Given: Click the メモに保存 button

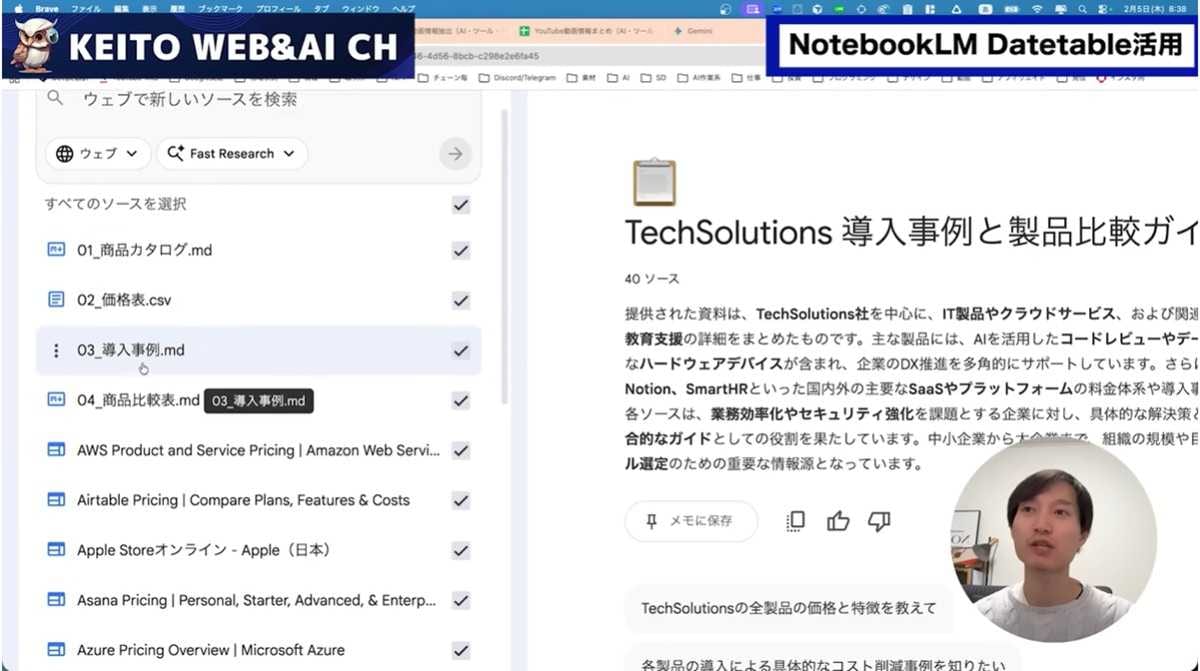Looking at the screenshot, I should tap(690, 520).
